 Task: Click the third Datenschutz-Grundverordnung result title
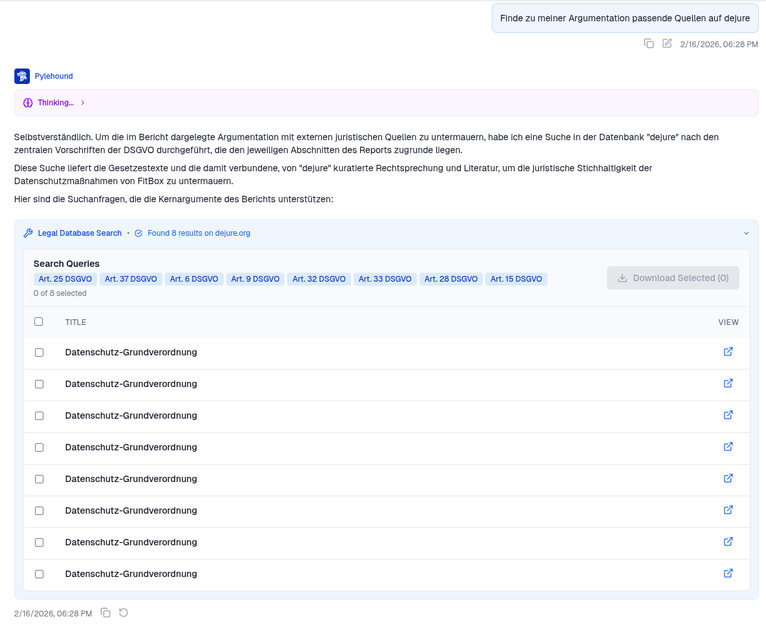(x=131, y=416)
